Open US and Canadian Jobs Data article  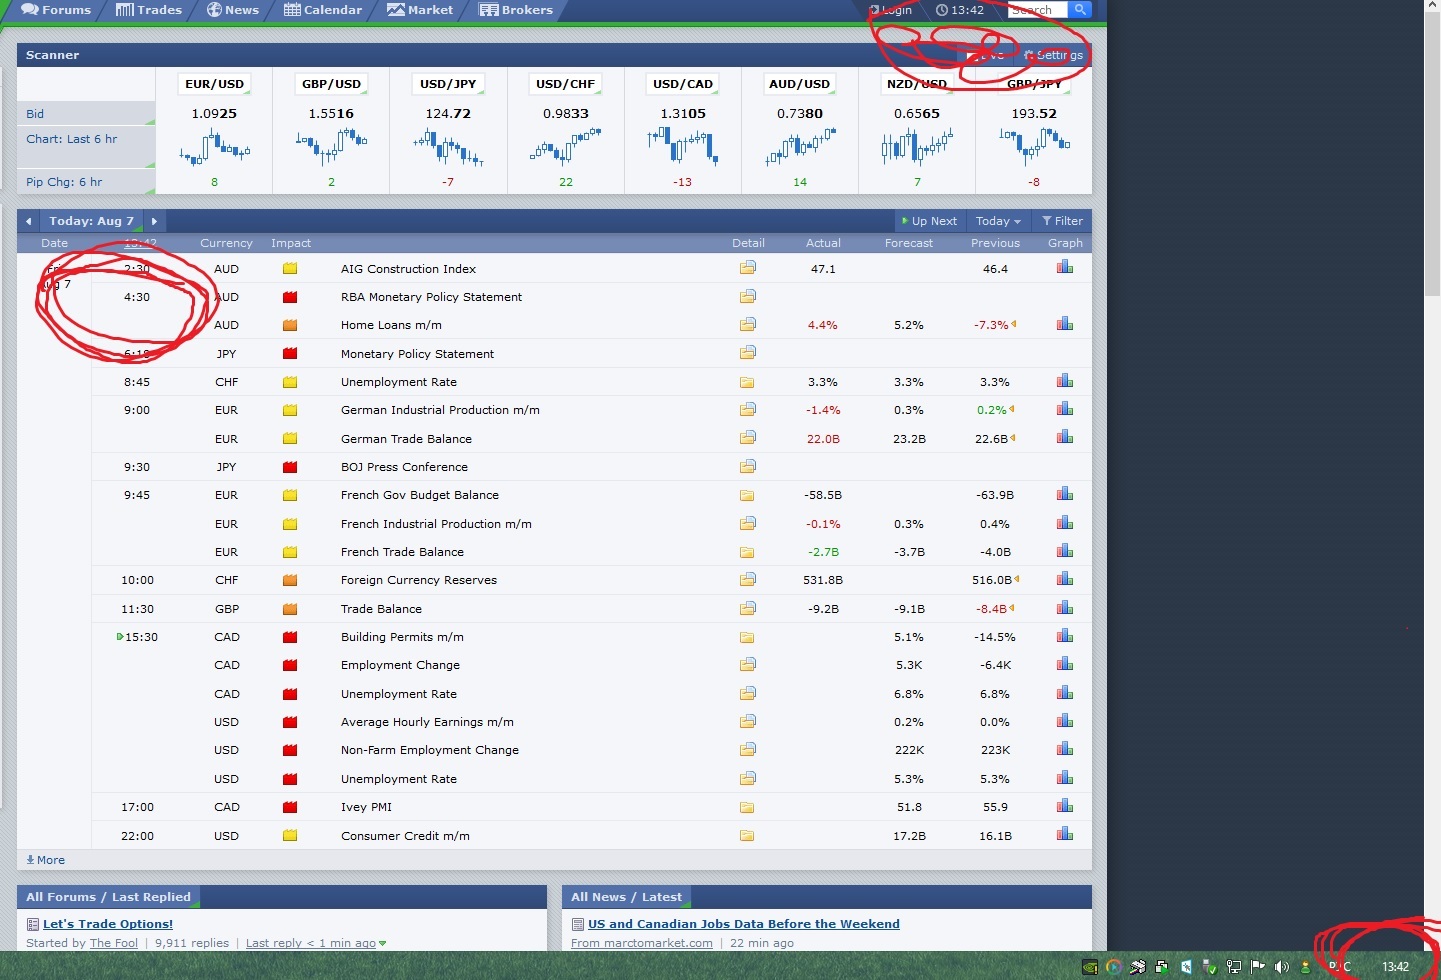click(x=744, y=924)
